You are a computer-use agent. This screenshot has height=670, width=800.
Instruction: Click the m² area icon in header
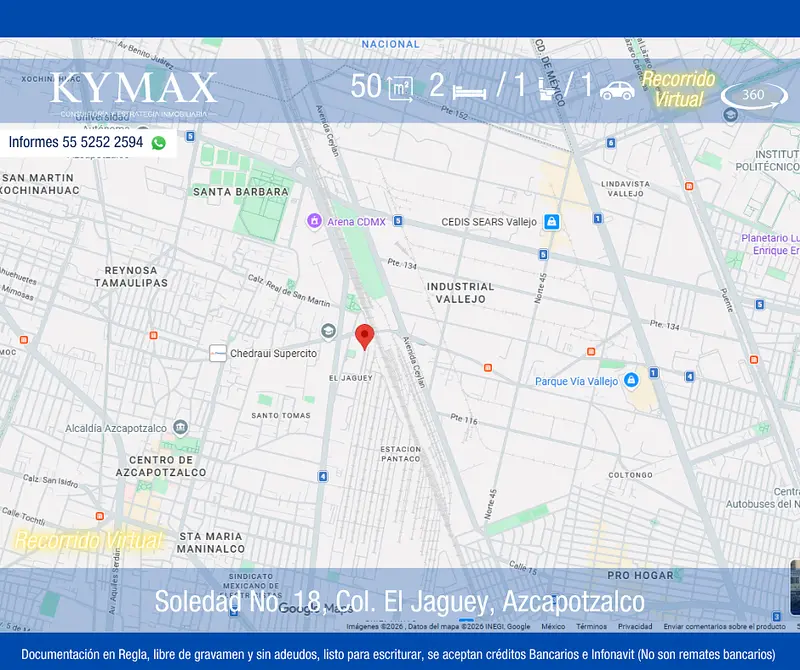point(400,89)
